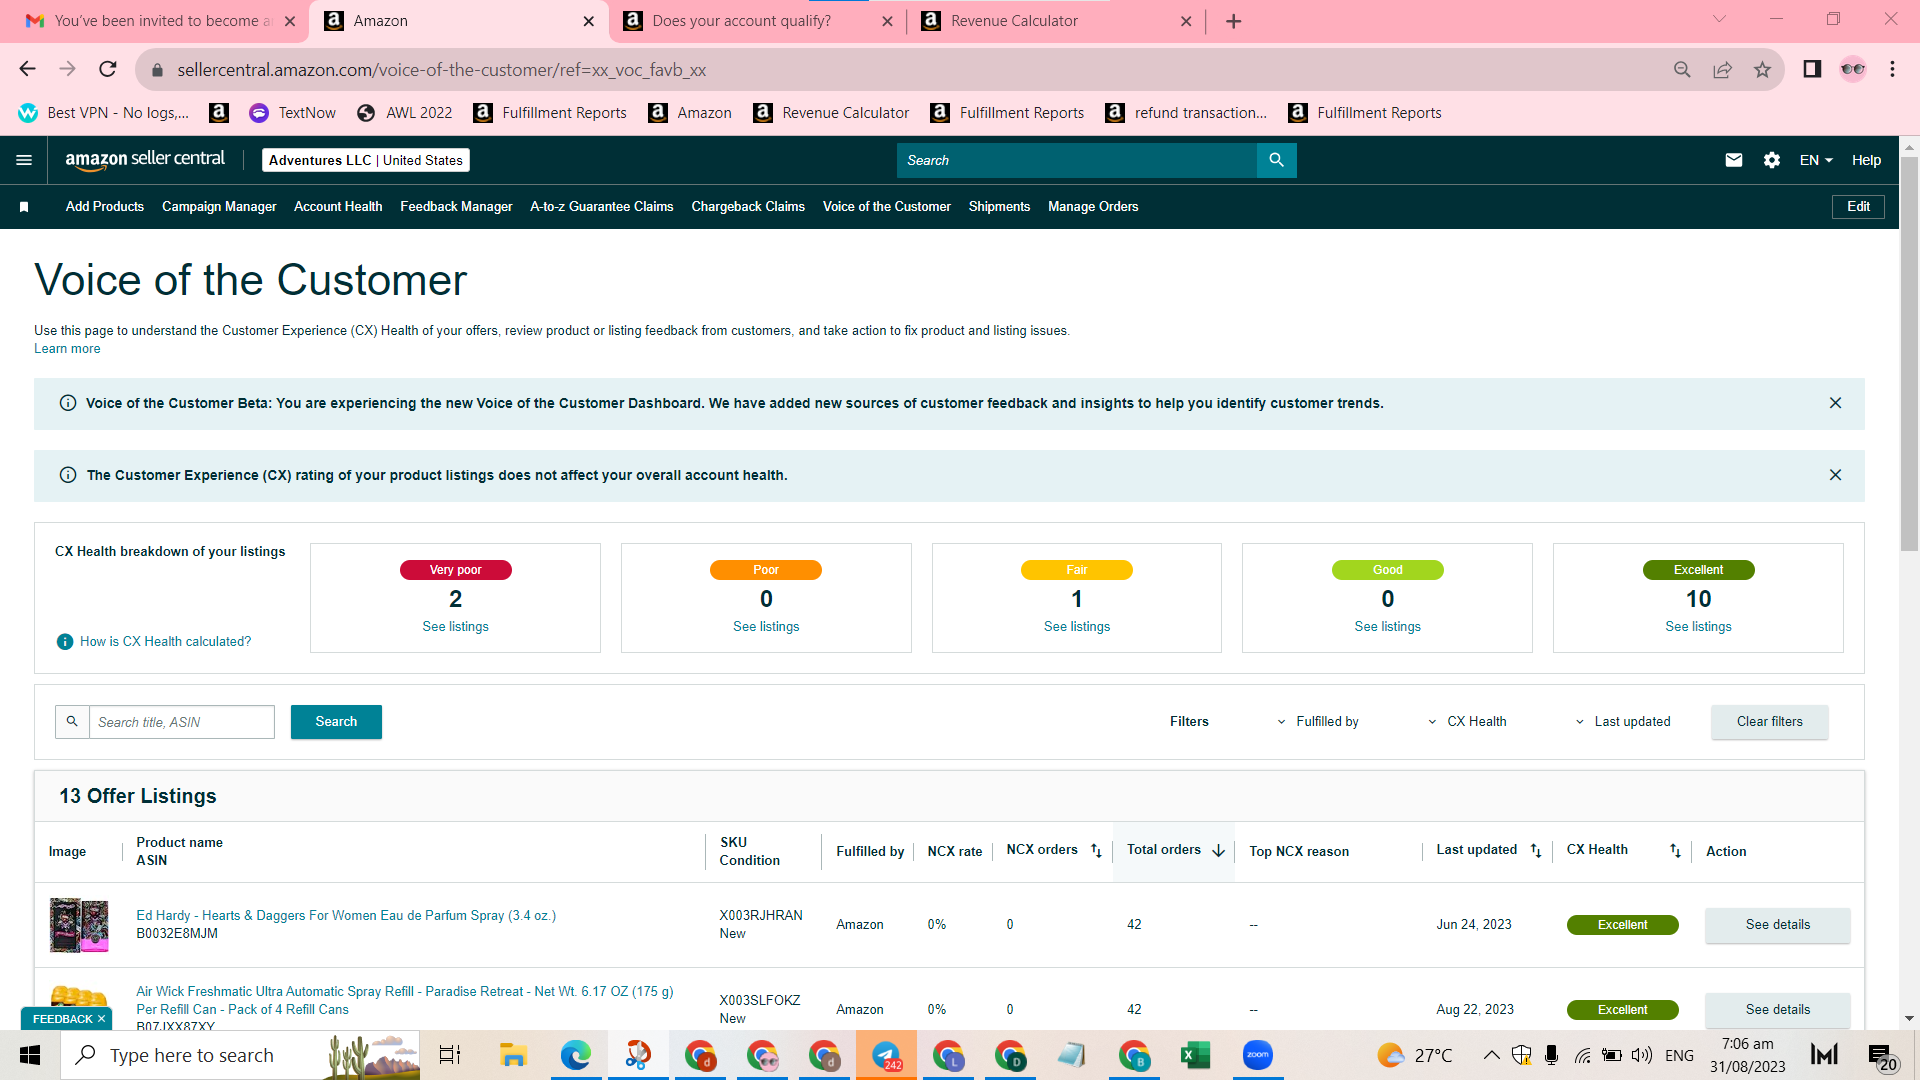Open the settings gear in Seller Central
The image size is (1920, 1080).
click(1772, 160)
